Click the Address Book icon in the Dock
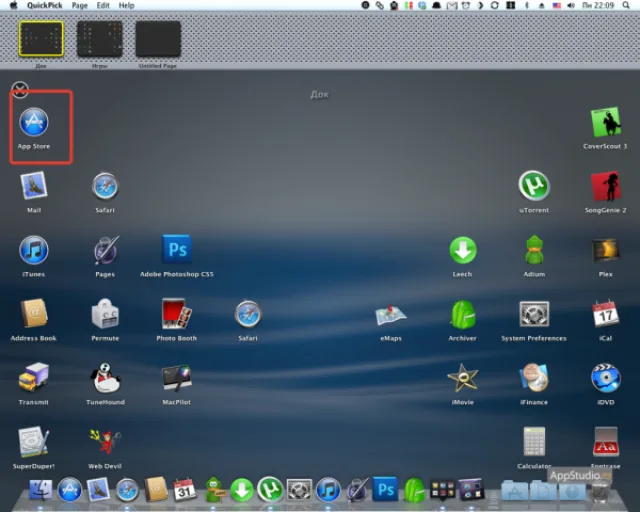Screen dimensions: 640x512 tap(156, 489)
